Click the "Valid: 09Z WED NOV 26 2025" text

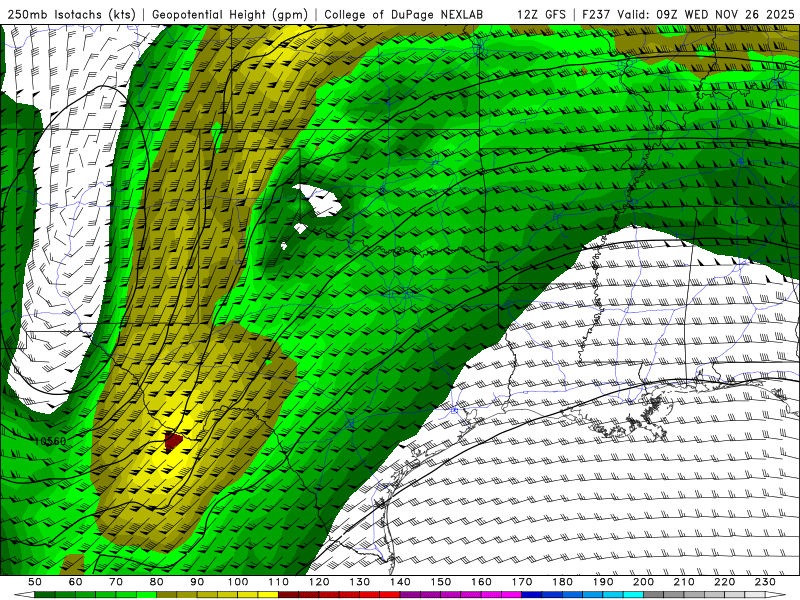click(706, 14)
